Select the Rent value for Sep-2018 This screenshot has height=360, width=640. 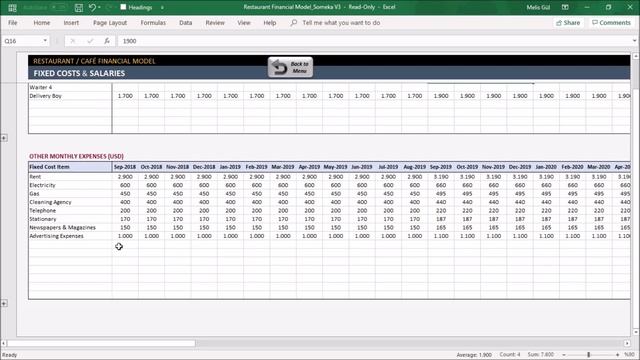(x=125, y=177)
